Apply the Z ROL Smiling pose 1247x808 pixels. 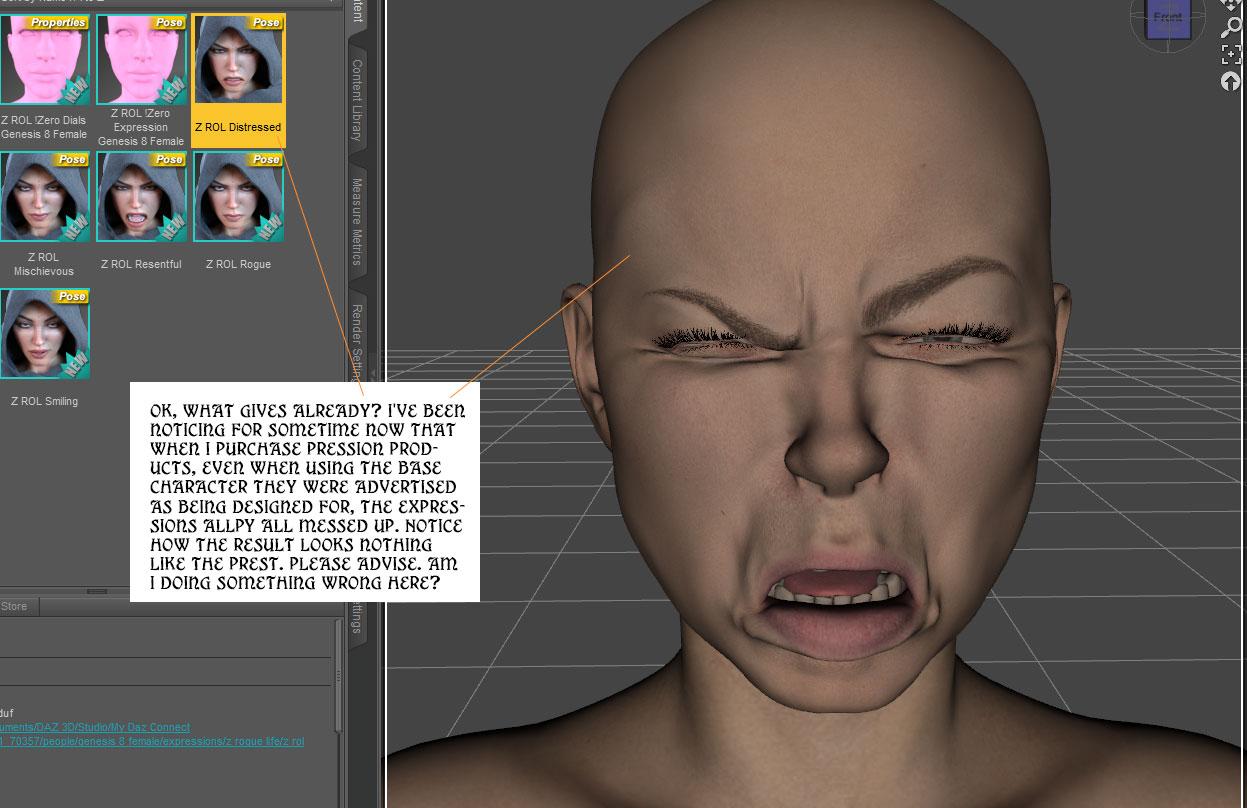click(x=44, y=349)
